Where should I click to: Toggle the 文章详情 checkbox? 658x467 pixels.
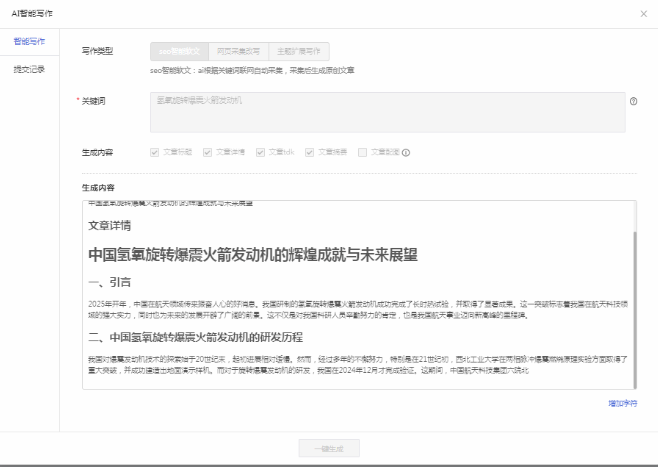tap(207, 153)
